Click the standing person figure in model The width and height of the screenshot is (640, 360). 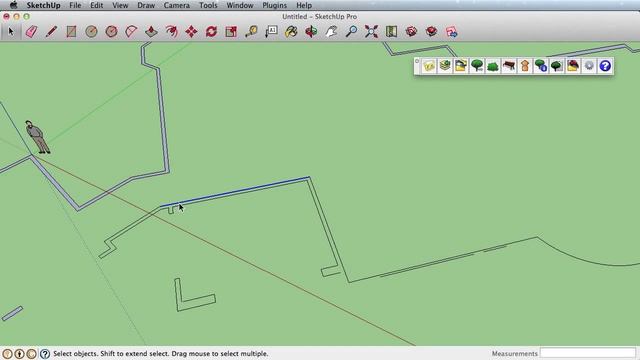[x=38, y=137]
